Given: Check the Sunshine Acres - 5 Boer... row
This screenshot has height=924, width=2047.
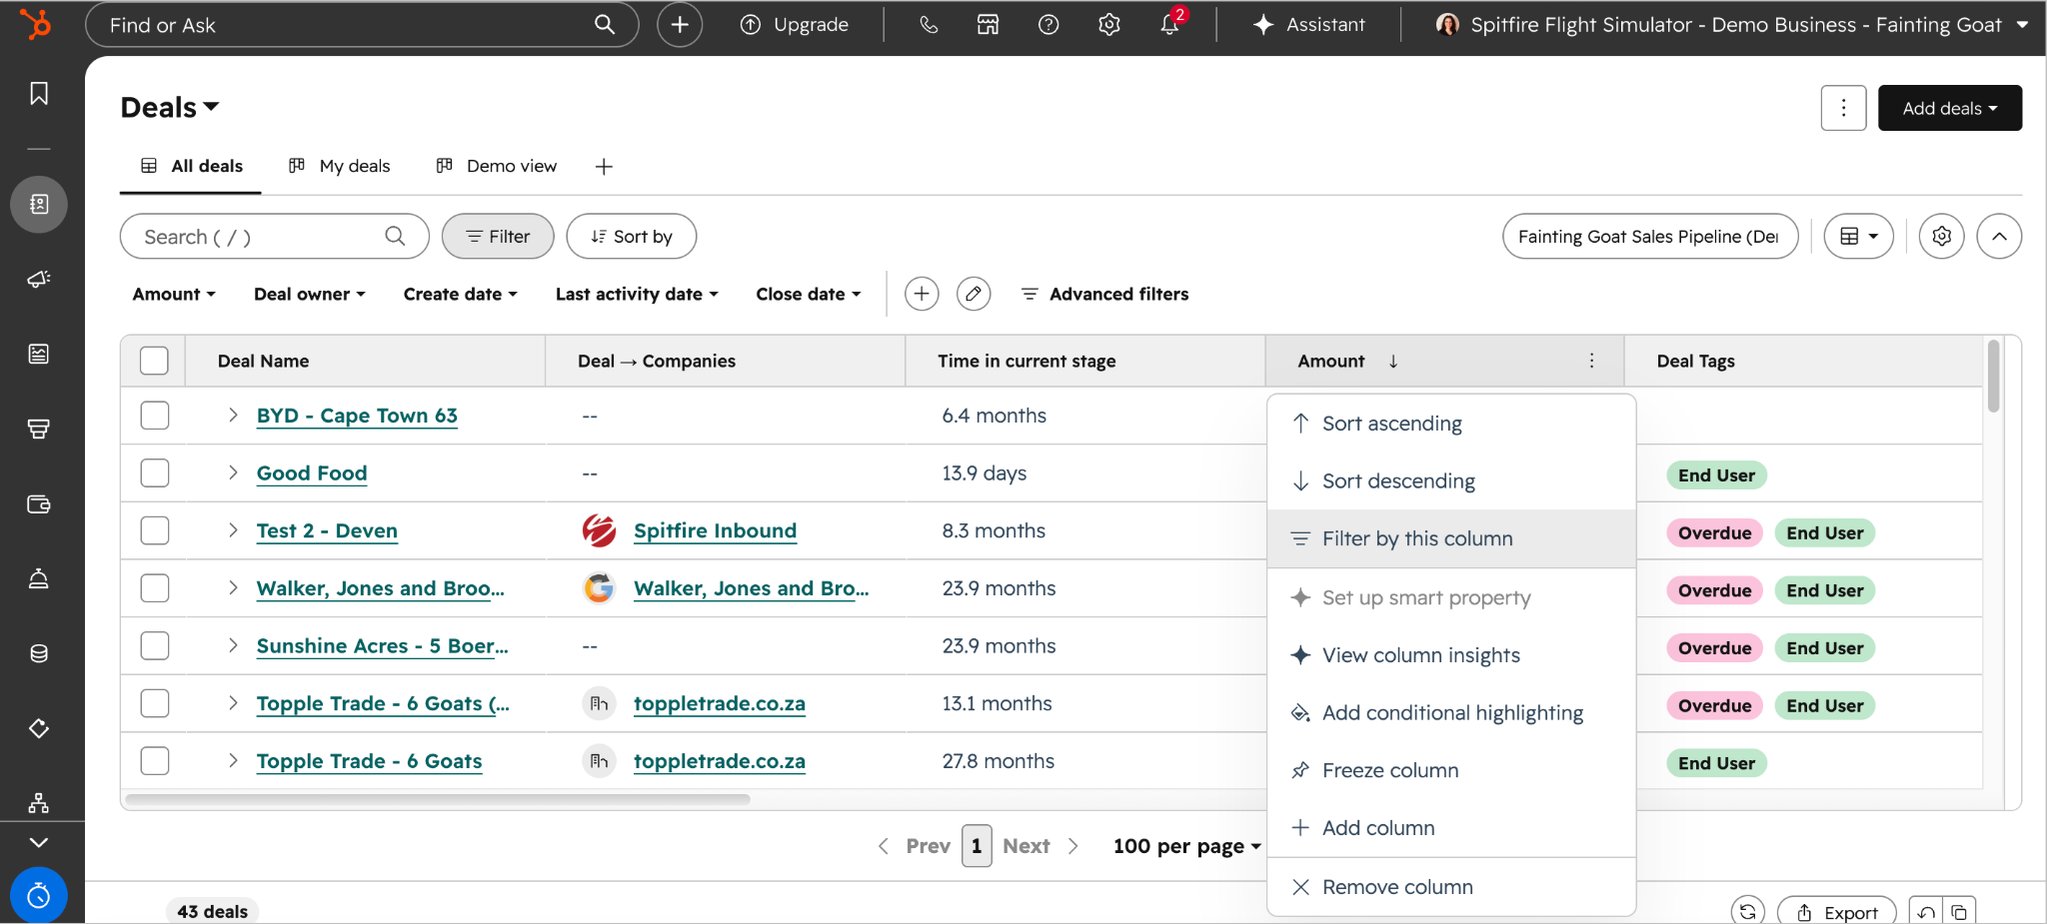Looking at the screenshot, I should coord(154,646).
